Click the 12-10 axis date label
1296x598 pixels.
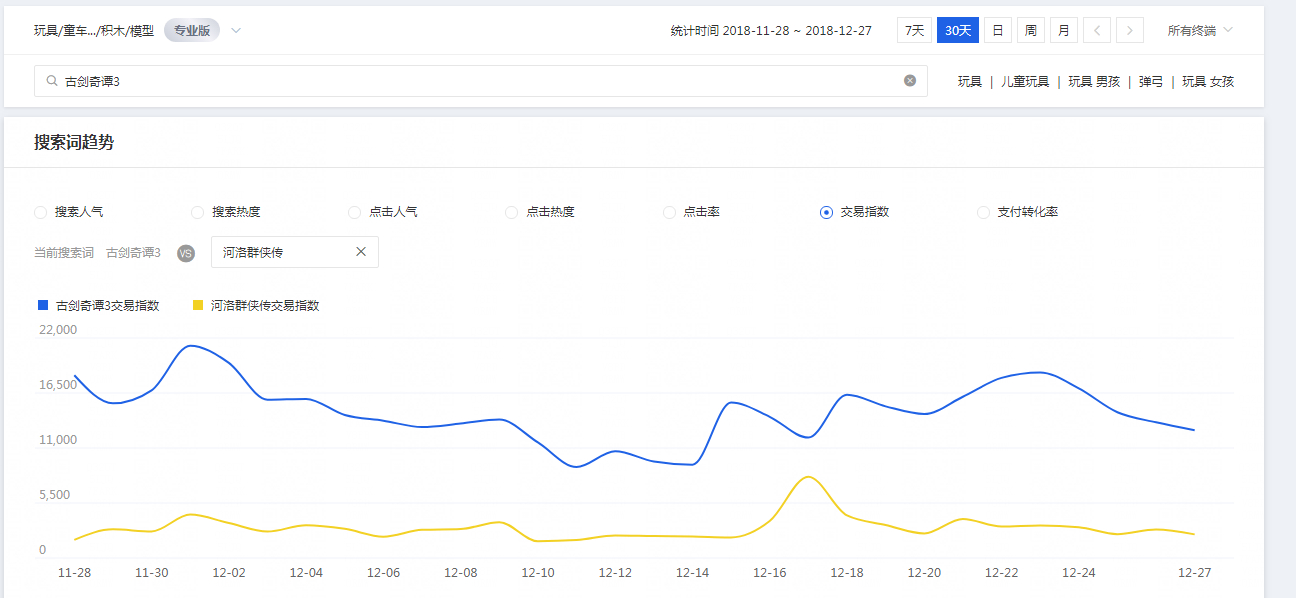click(538, 573)
